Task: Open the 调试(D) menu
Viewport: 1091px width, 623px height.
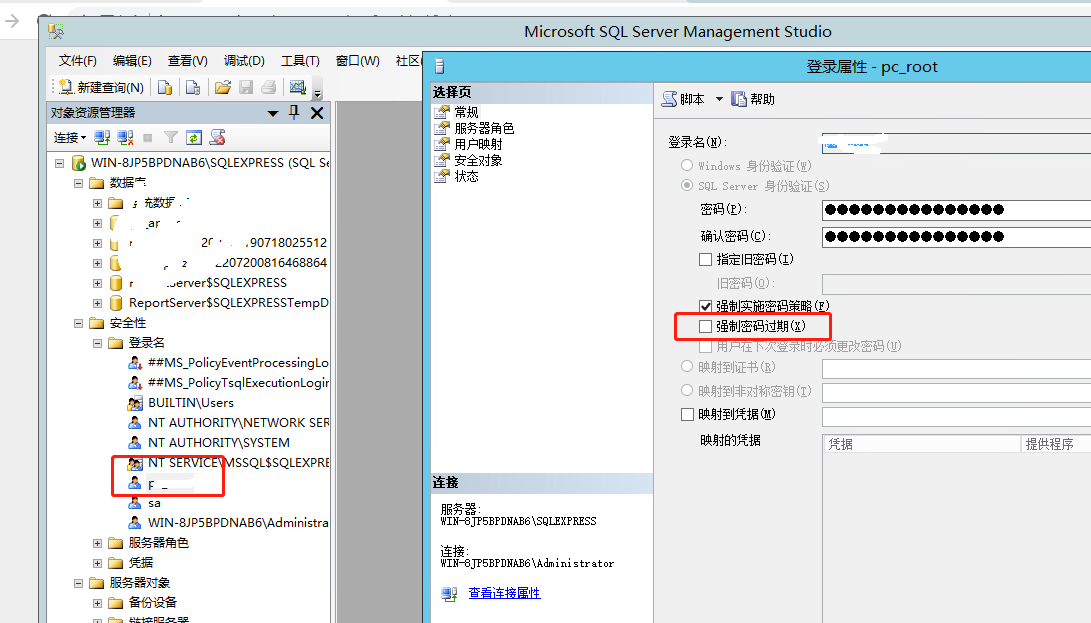Action: pyautogui.click(x=244, y=61)
